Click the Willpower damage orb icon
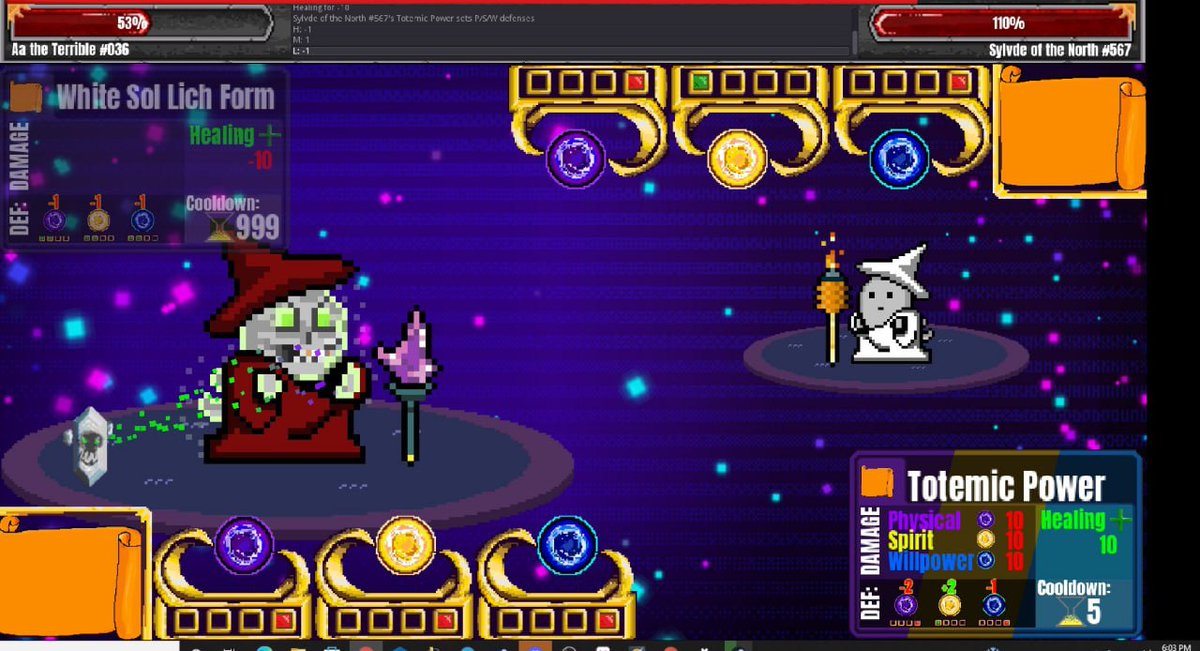 (x=986, y=561)
